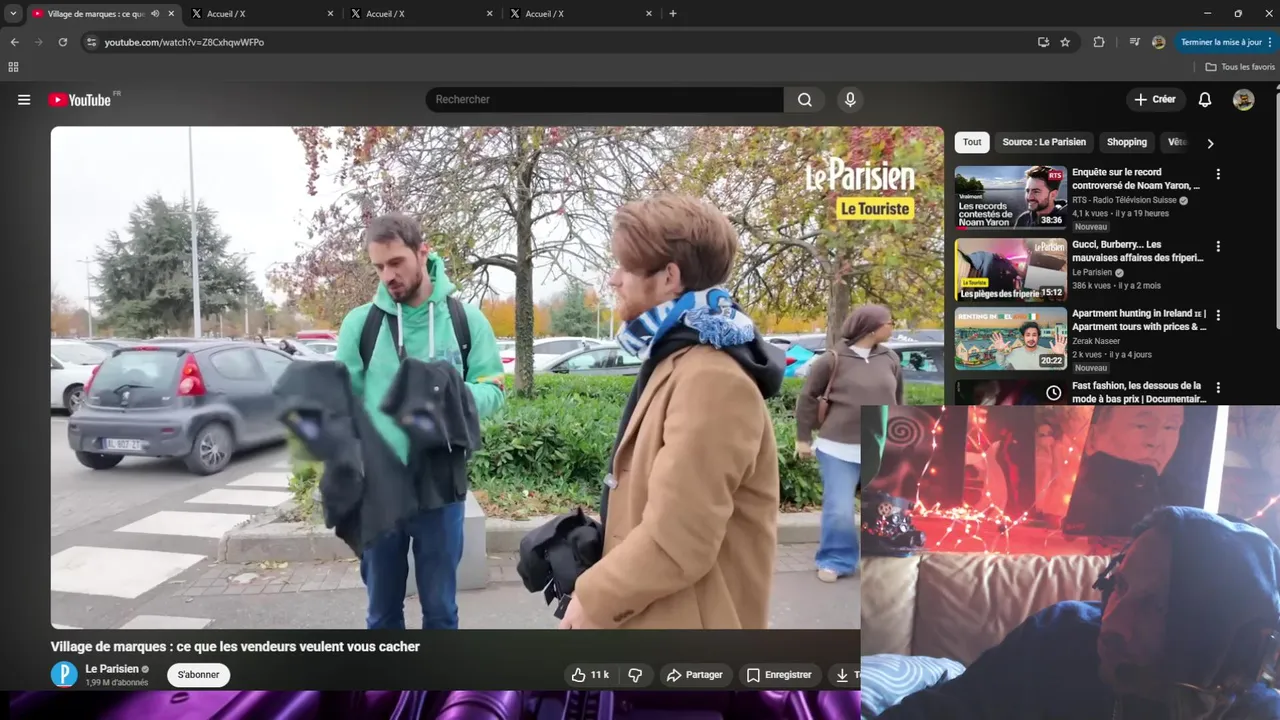
Task: Subscribe with the S'abonner button
Action: (x=198, y=675)
